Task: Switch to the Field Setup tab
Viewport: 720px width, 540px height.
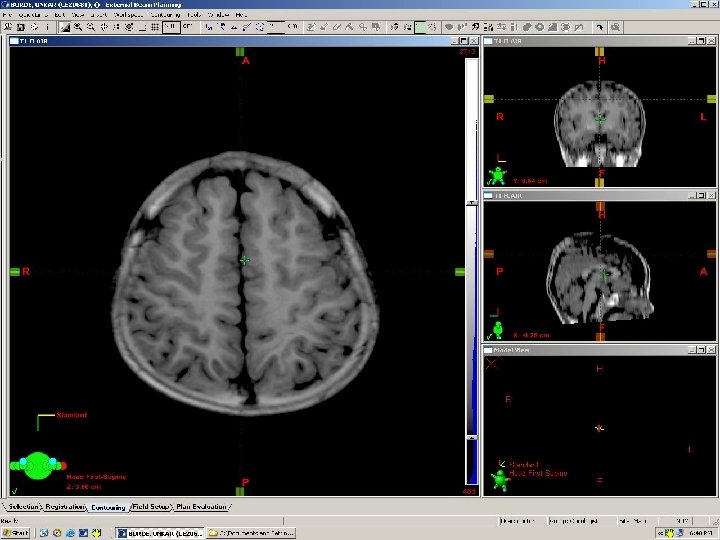Action: 151,506
